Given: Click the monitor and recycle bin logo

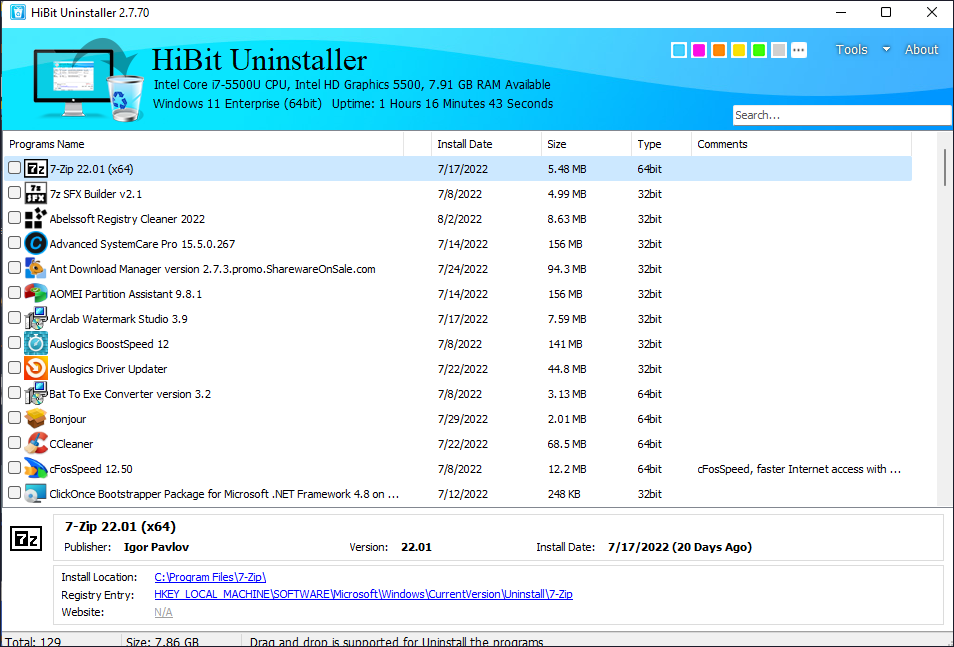Looking at the screenshot, I should 89,81.
